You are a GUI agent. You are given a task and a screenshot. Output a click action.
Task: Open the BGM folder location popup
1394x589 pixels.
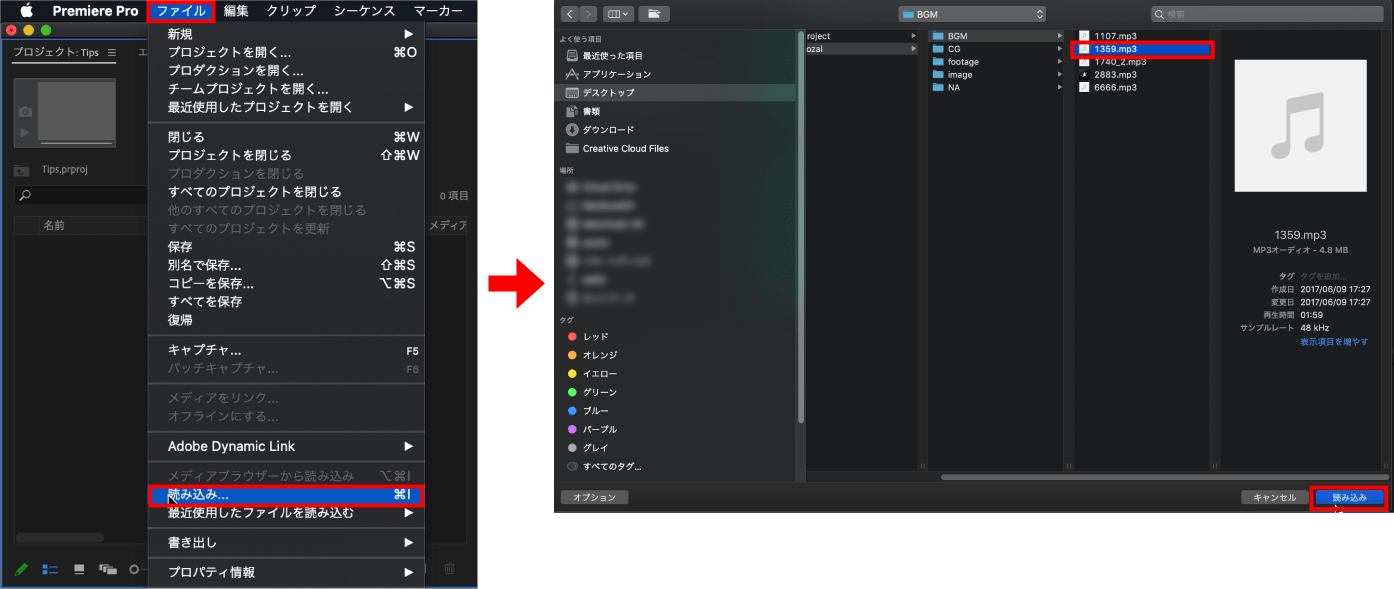click(972, 14)
